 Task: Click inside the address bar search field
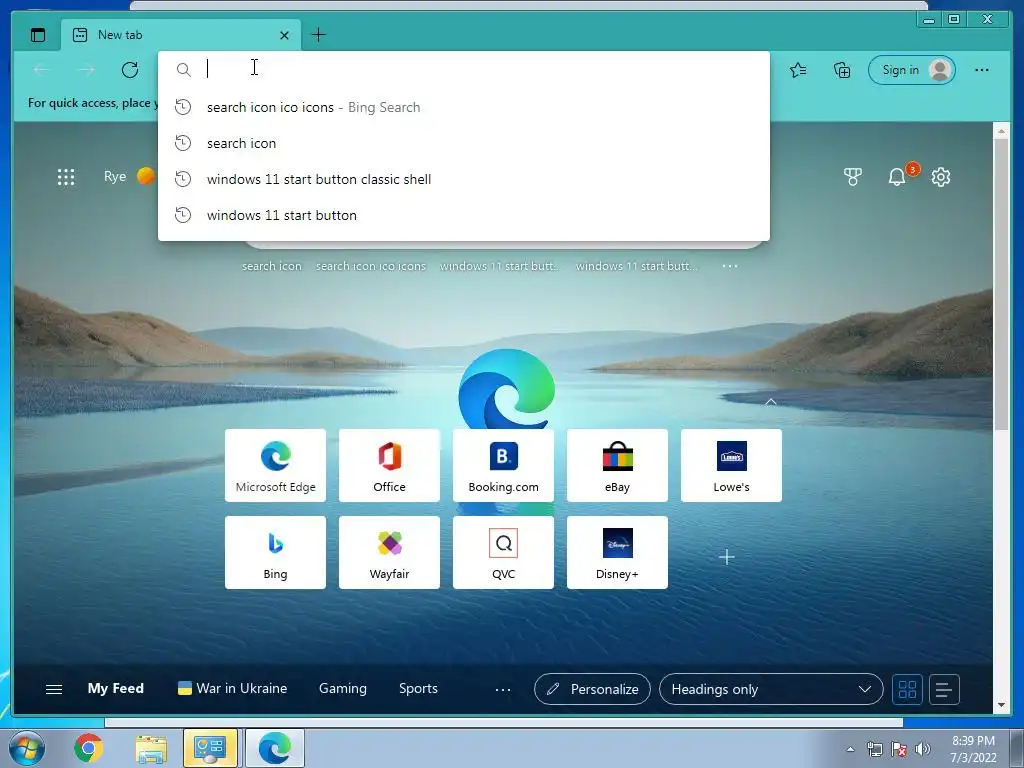[x=464, y=69]
